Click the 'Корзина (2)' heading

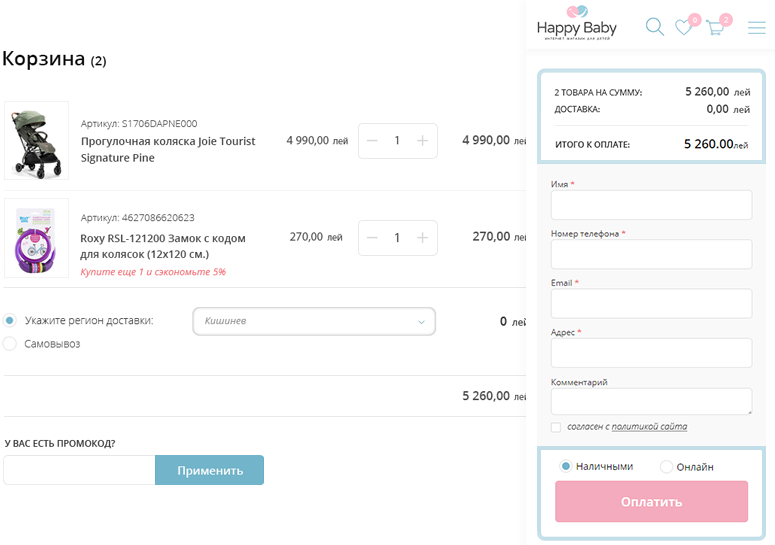tap(54, 59)
